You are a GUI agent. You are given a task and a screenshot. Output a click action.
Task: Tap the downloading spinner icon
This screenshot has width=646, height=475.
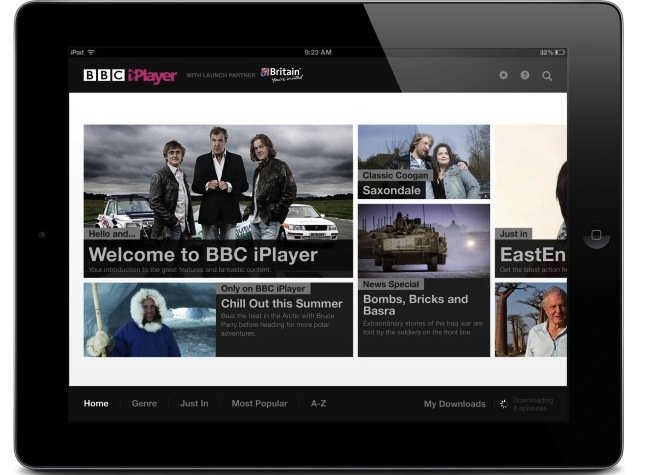coord(505,404)
